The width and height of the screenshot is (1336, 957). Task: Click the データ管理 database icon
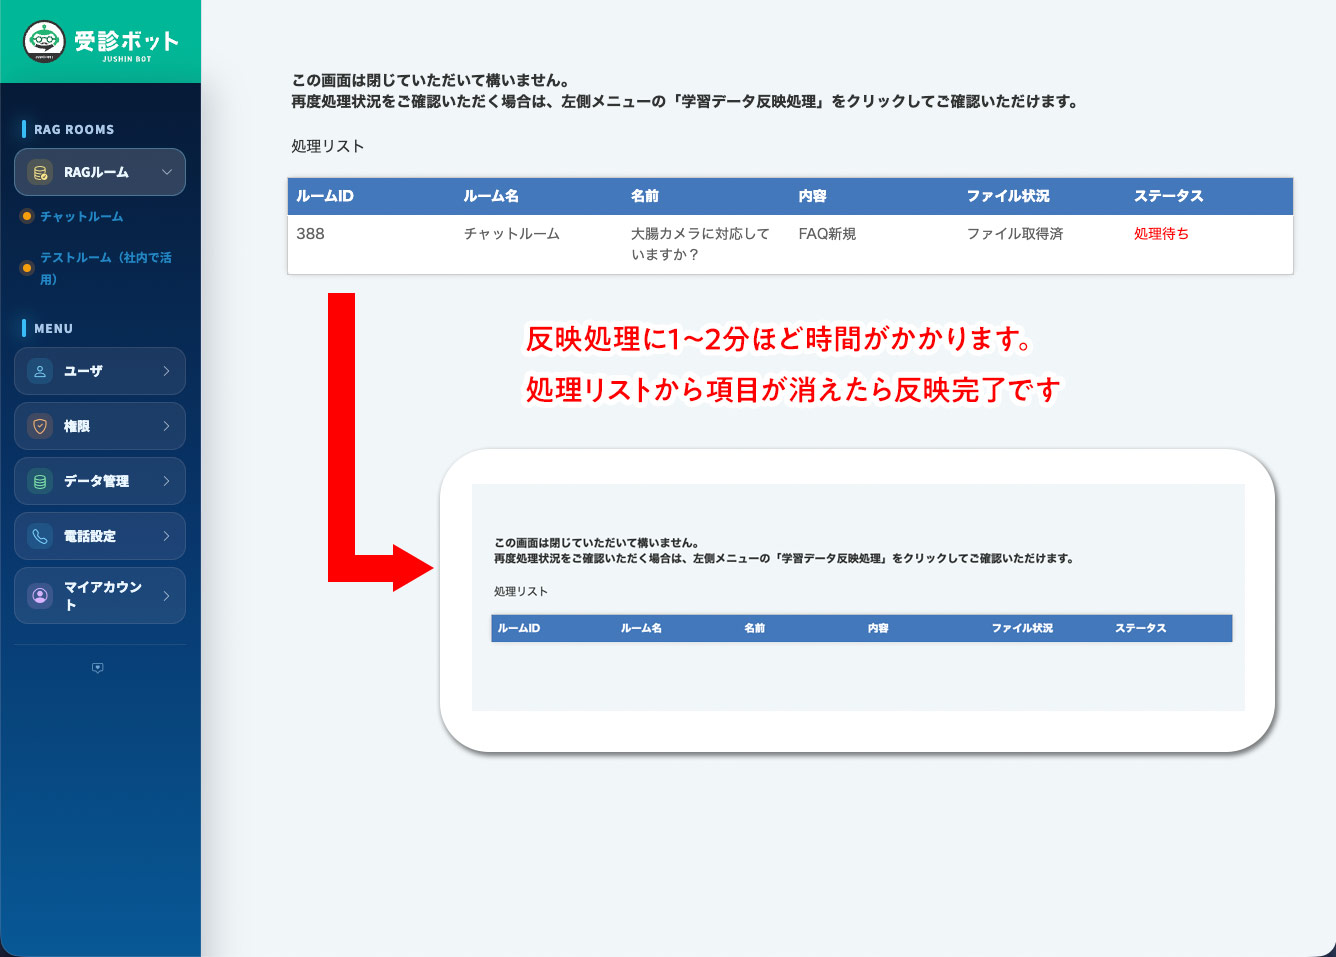pyautogui.click(x=40, y=481)
